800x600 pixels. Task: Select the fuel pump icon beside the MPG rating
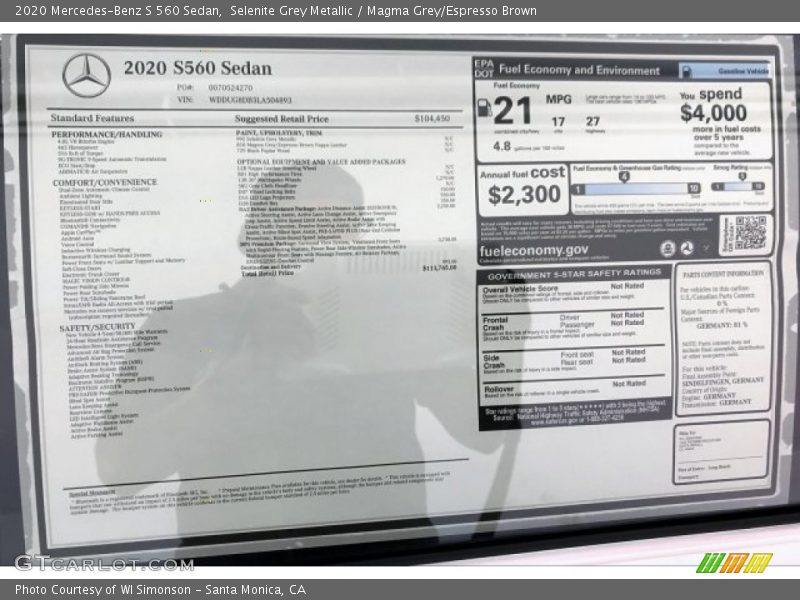(x=484, y=107)
